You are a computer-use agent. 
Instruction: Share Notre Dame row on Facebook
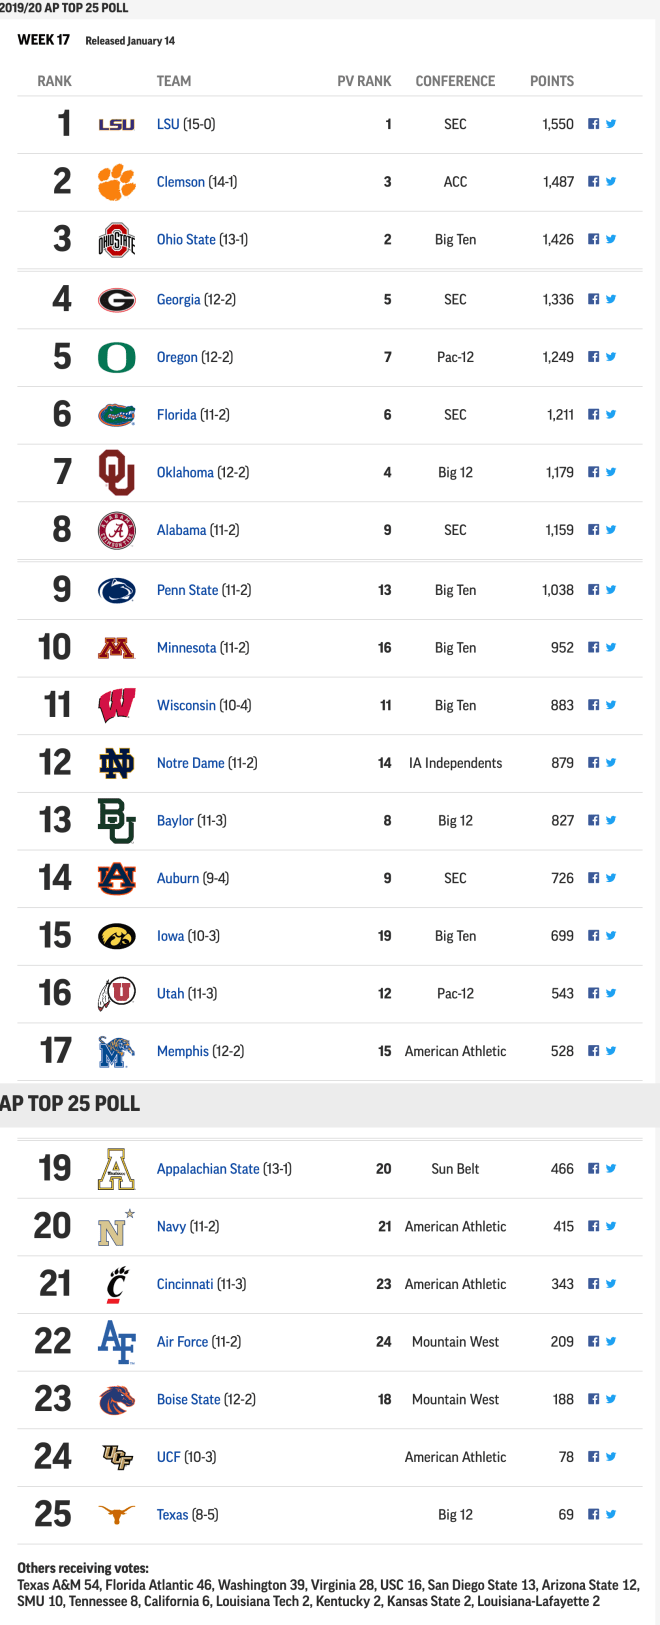[593, 763]
